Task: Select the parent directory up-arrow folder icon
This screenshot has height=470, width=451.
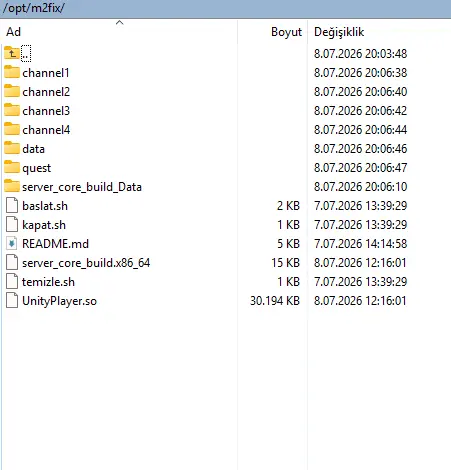Action: pyautogui.click(x=12, y=53)
